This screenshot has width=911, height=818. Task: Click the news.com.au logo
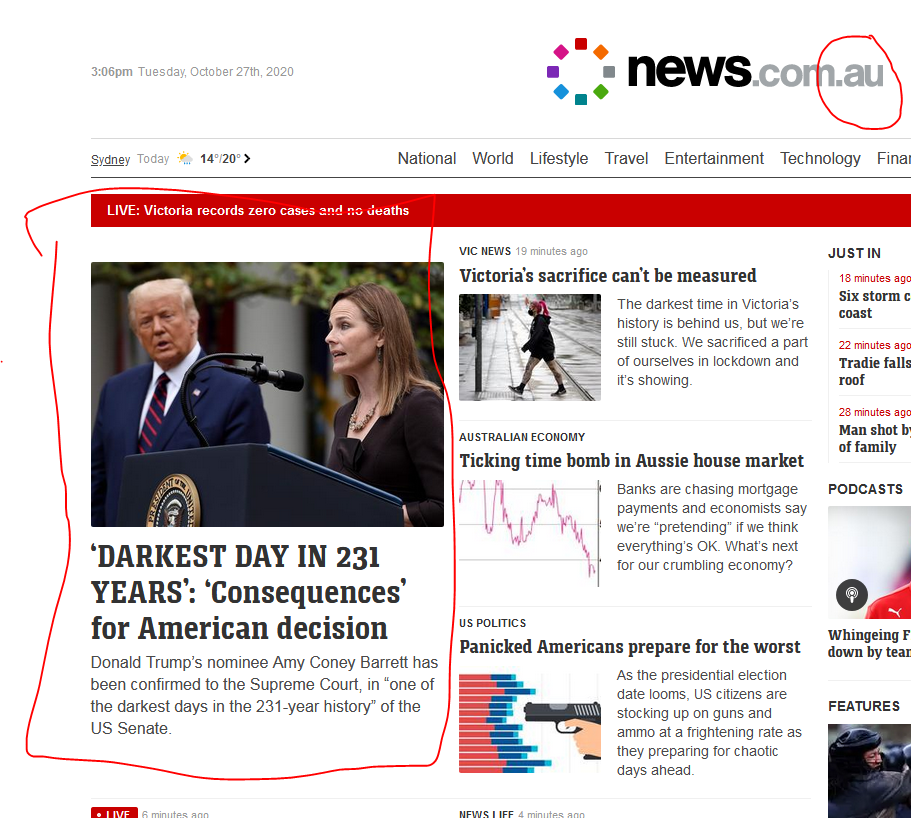(x=715, y=71)
